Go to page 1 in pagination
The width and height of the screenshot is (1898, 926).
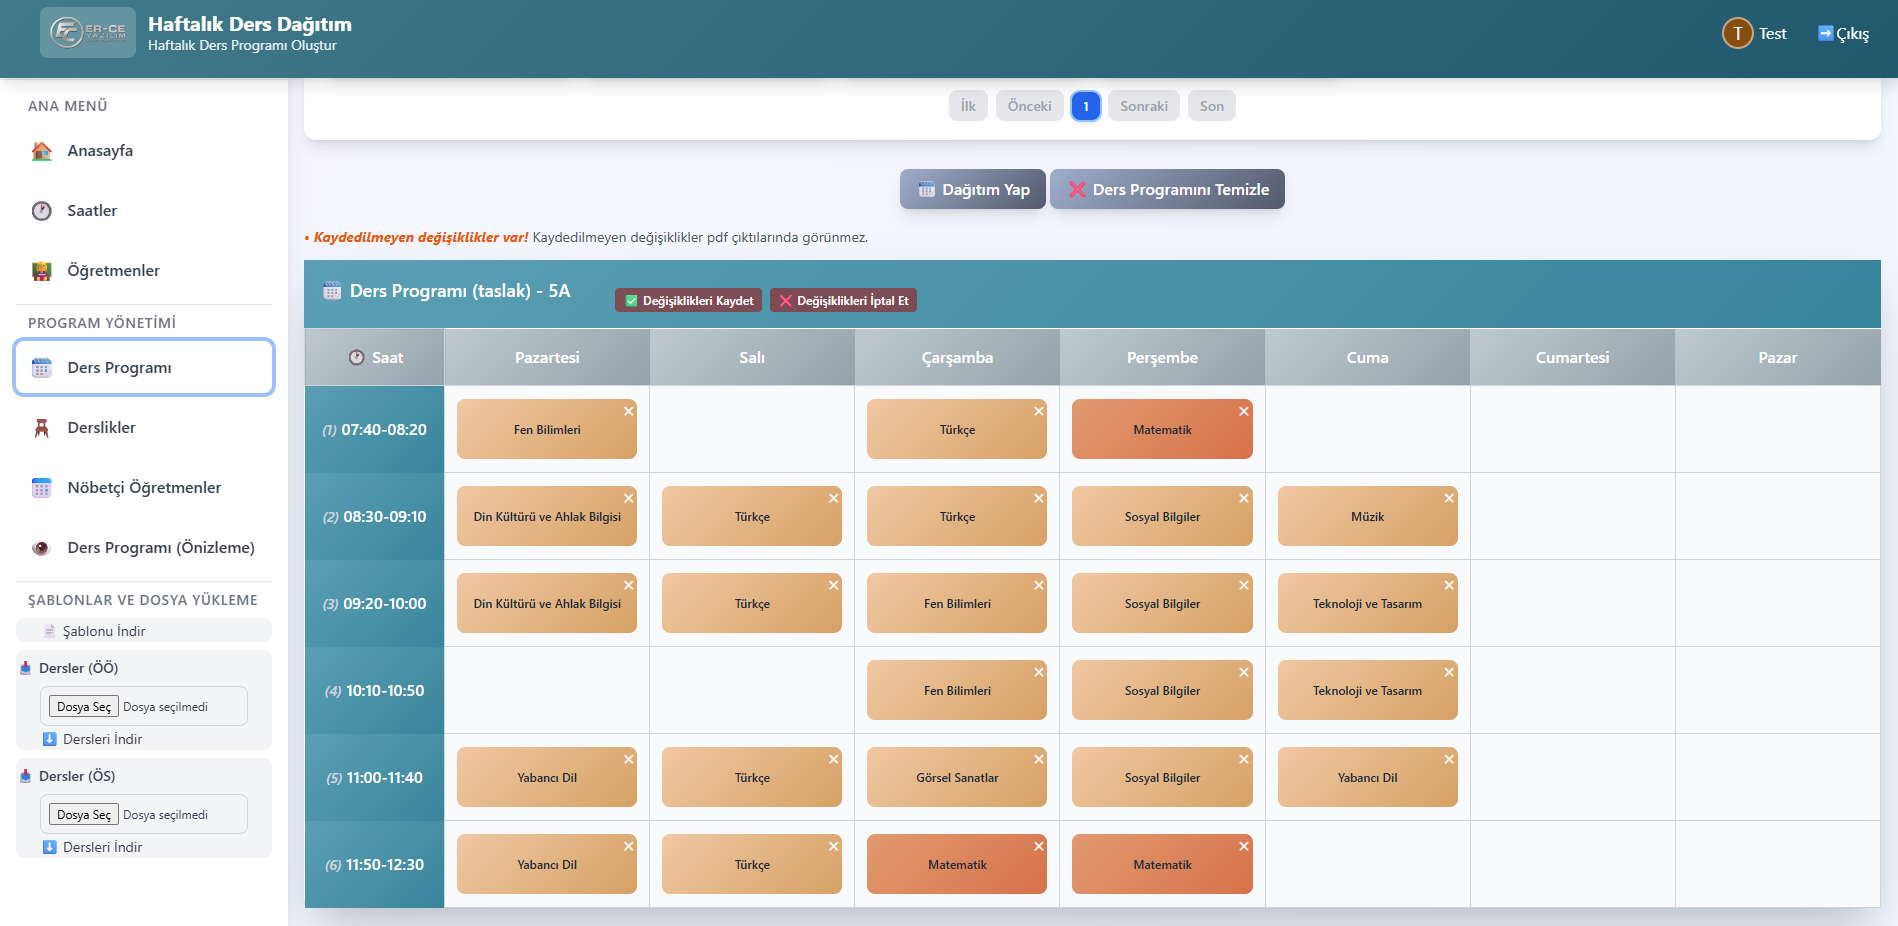(x=1085, y=106)
